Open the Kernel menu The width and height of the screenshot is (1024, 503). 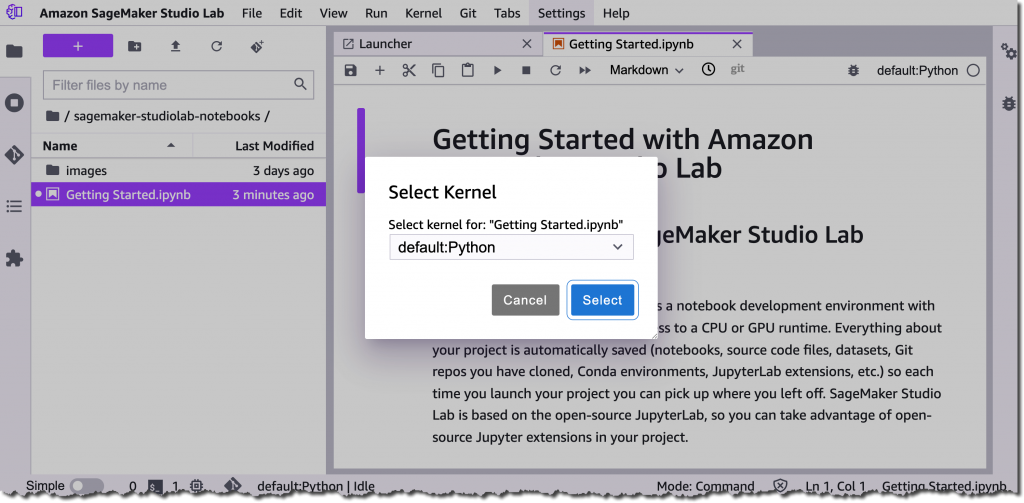(423, 13)
